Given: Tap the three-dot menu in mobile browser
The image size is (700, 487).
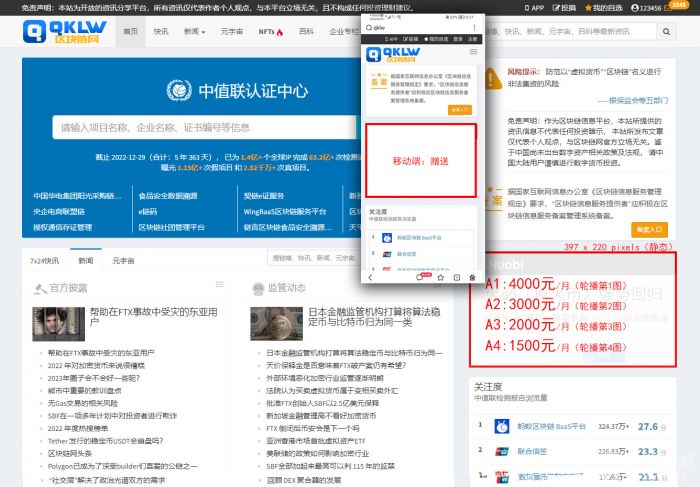Looking at the screenshot, I should 474,28.
